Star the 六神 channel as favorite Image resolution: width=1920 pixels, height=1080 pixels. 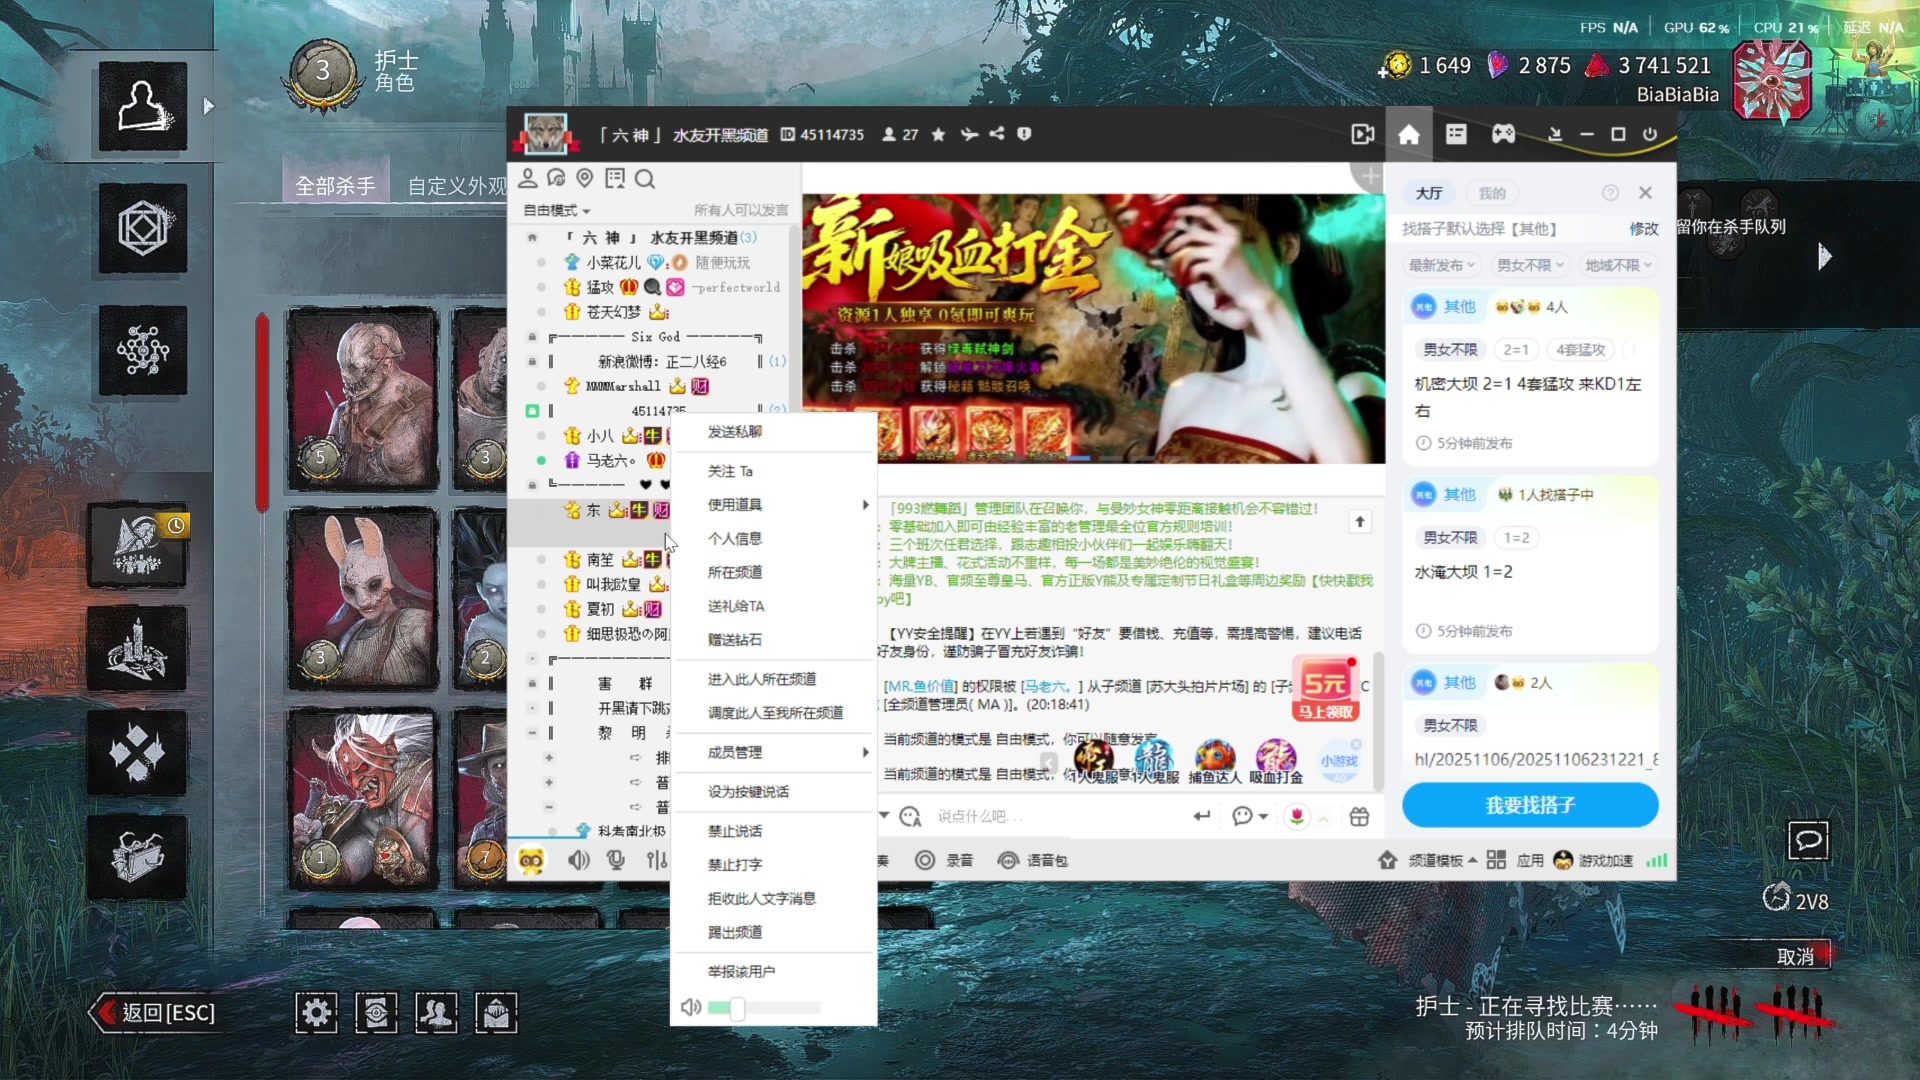pyautogui.click(x=938, y=134)
